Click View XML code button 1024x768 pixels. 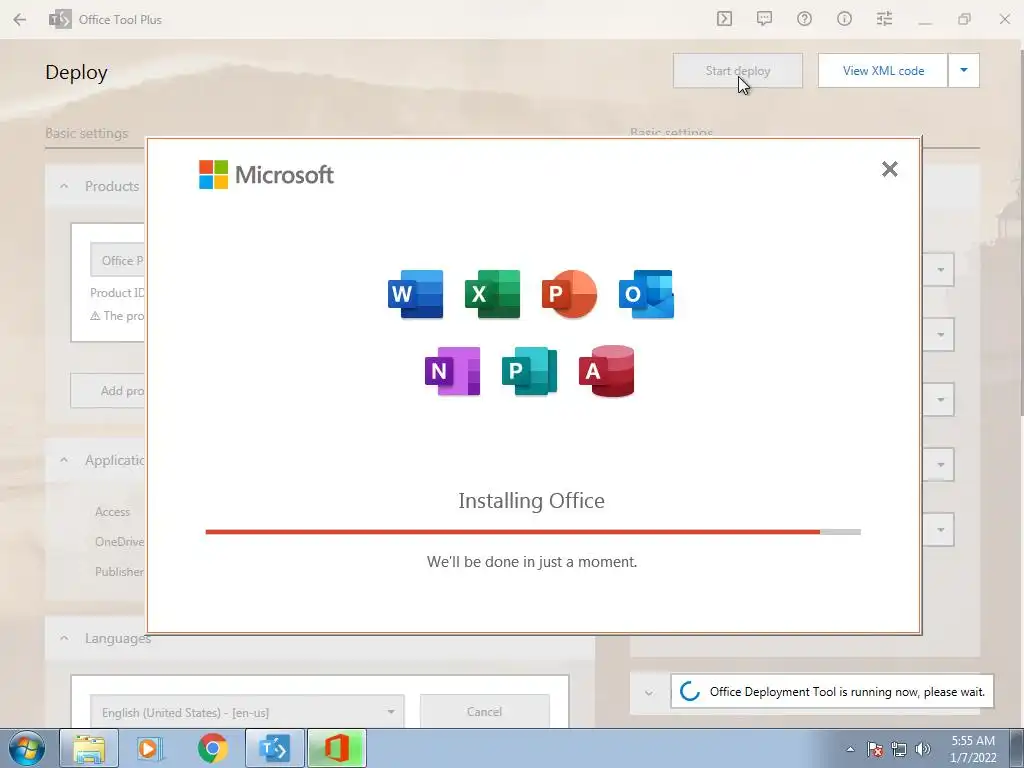(883, 71)
